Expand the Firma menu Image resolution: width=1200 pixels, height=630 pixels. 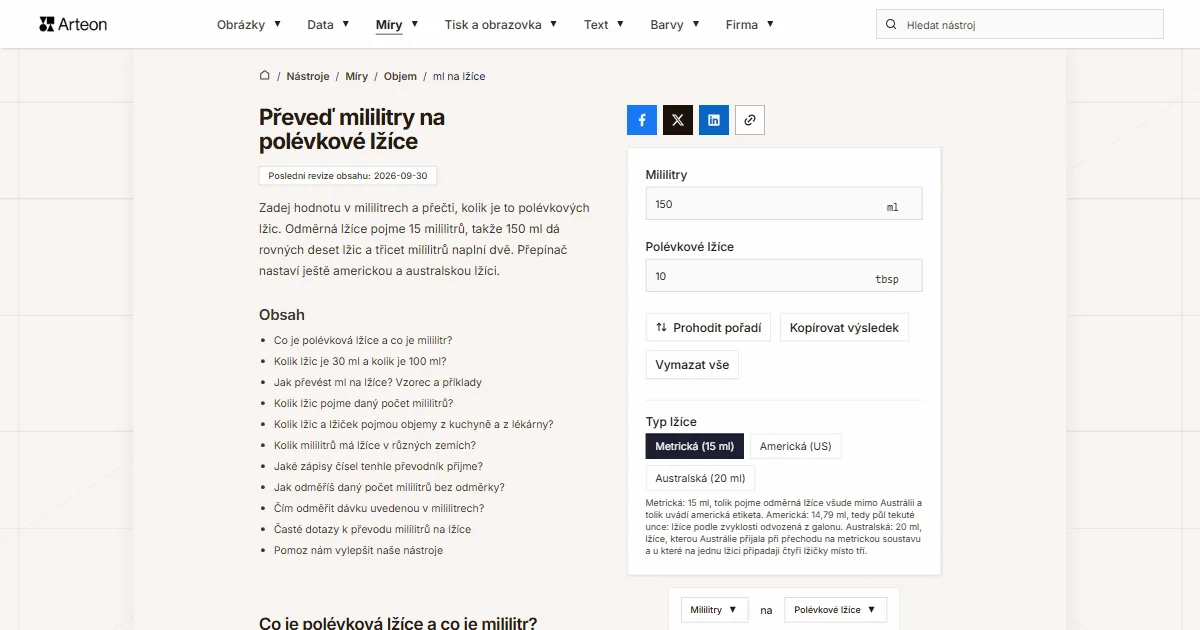(750, 25)
